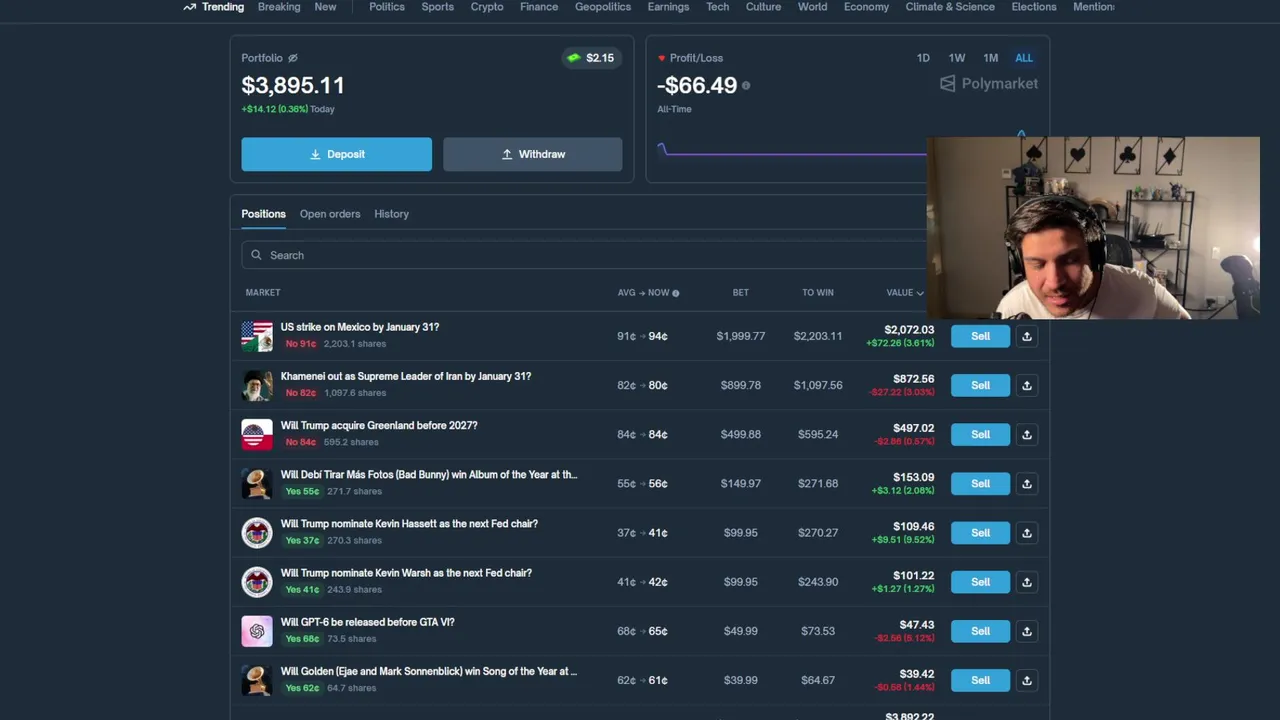Sell the Bad Bunny Album position
The image size is (1280, 720).
(980, 483)
